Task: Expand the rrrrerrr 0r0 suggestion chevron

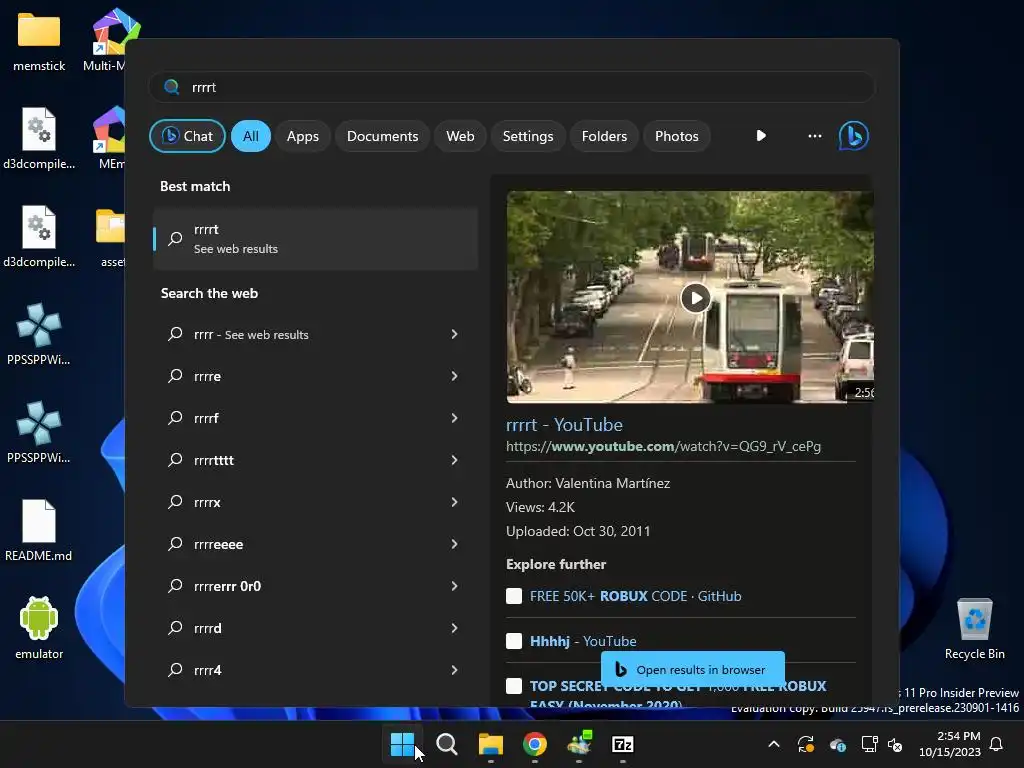Action: 454,586
